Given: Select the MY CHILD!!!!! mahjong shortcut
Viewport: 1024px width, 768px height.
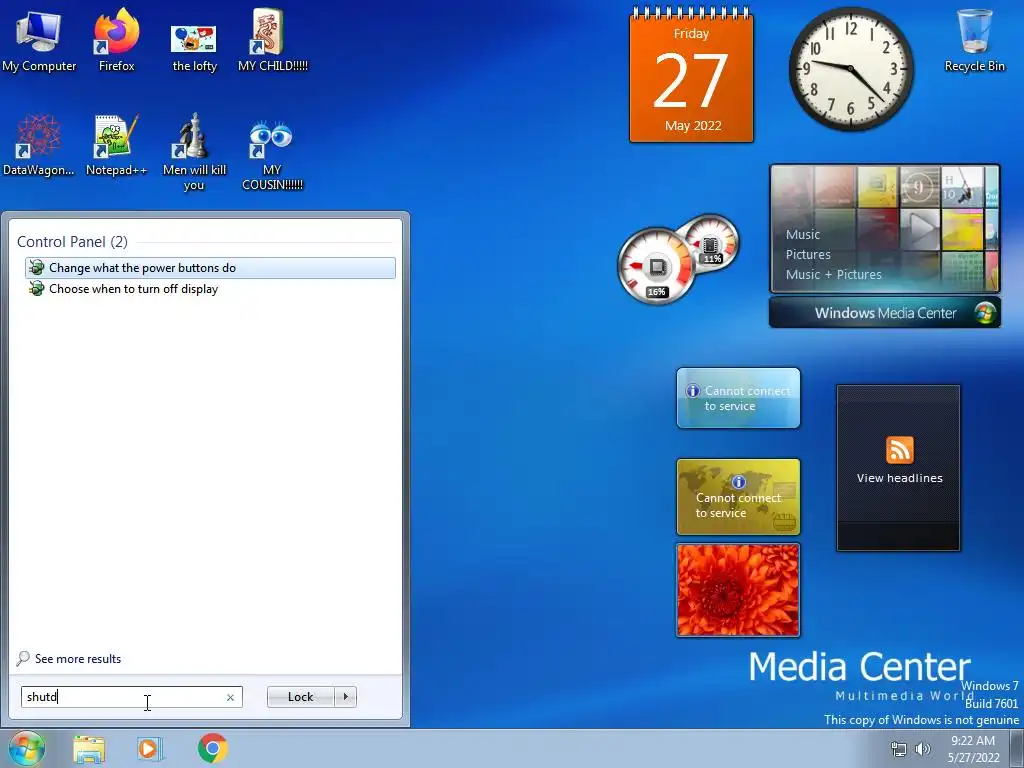Looking at the screenshot, I should click(272, 40).
